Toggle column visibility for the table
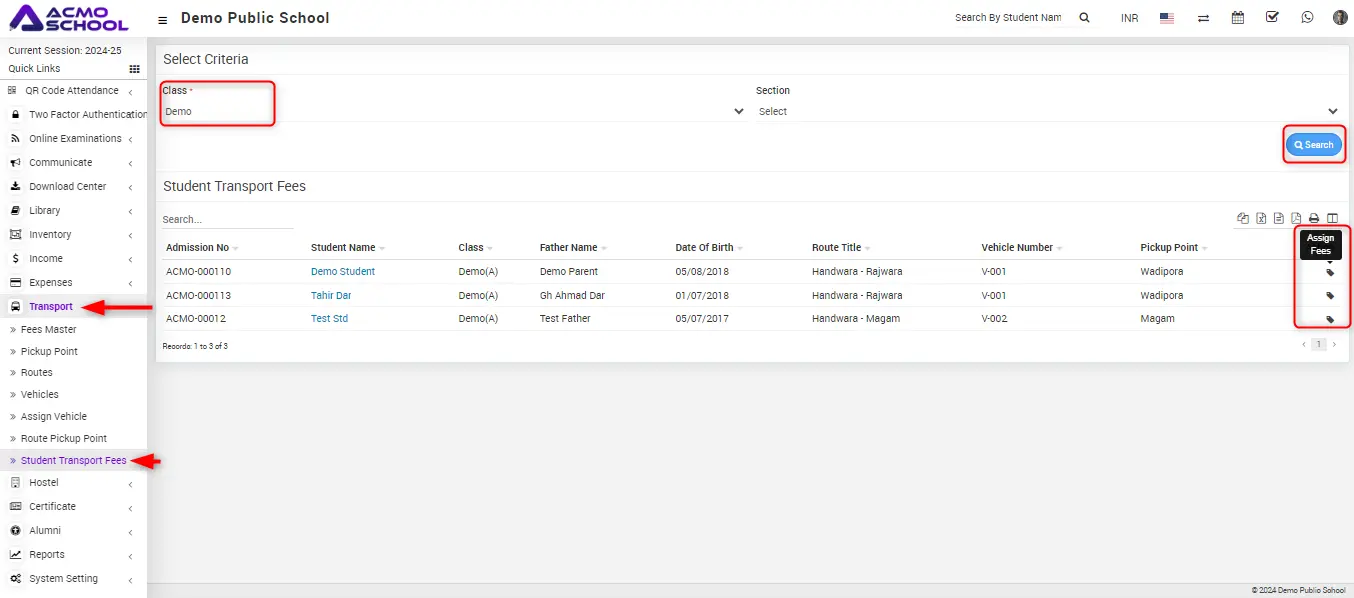Viewport: 1354px width, 598px height. [x=1332, y=218]
